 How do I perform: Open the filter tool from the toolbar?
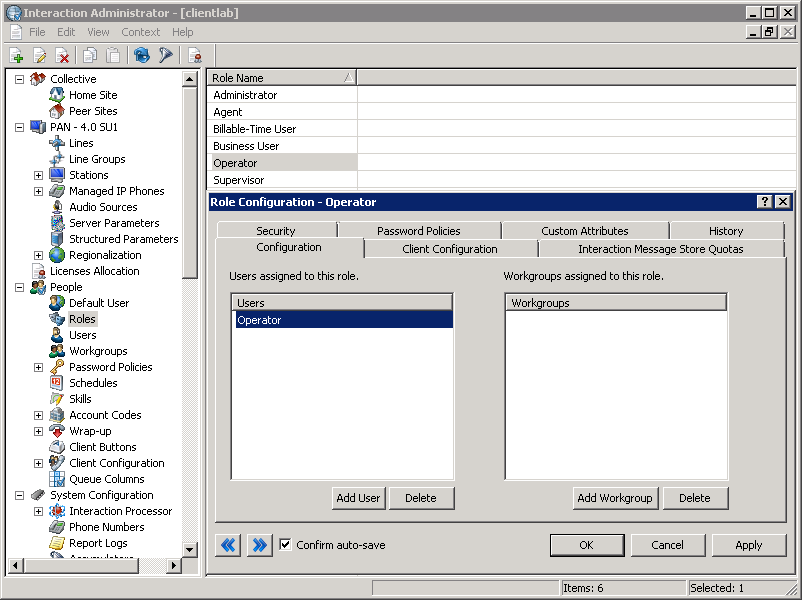tap(165, 55)
